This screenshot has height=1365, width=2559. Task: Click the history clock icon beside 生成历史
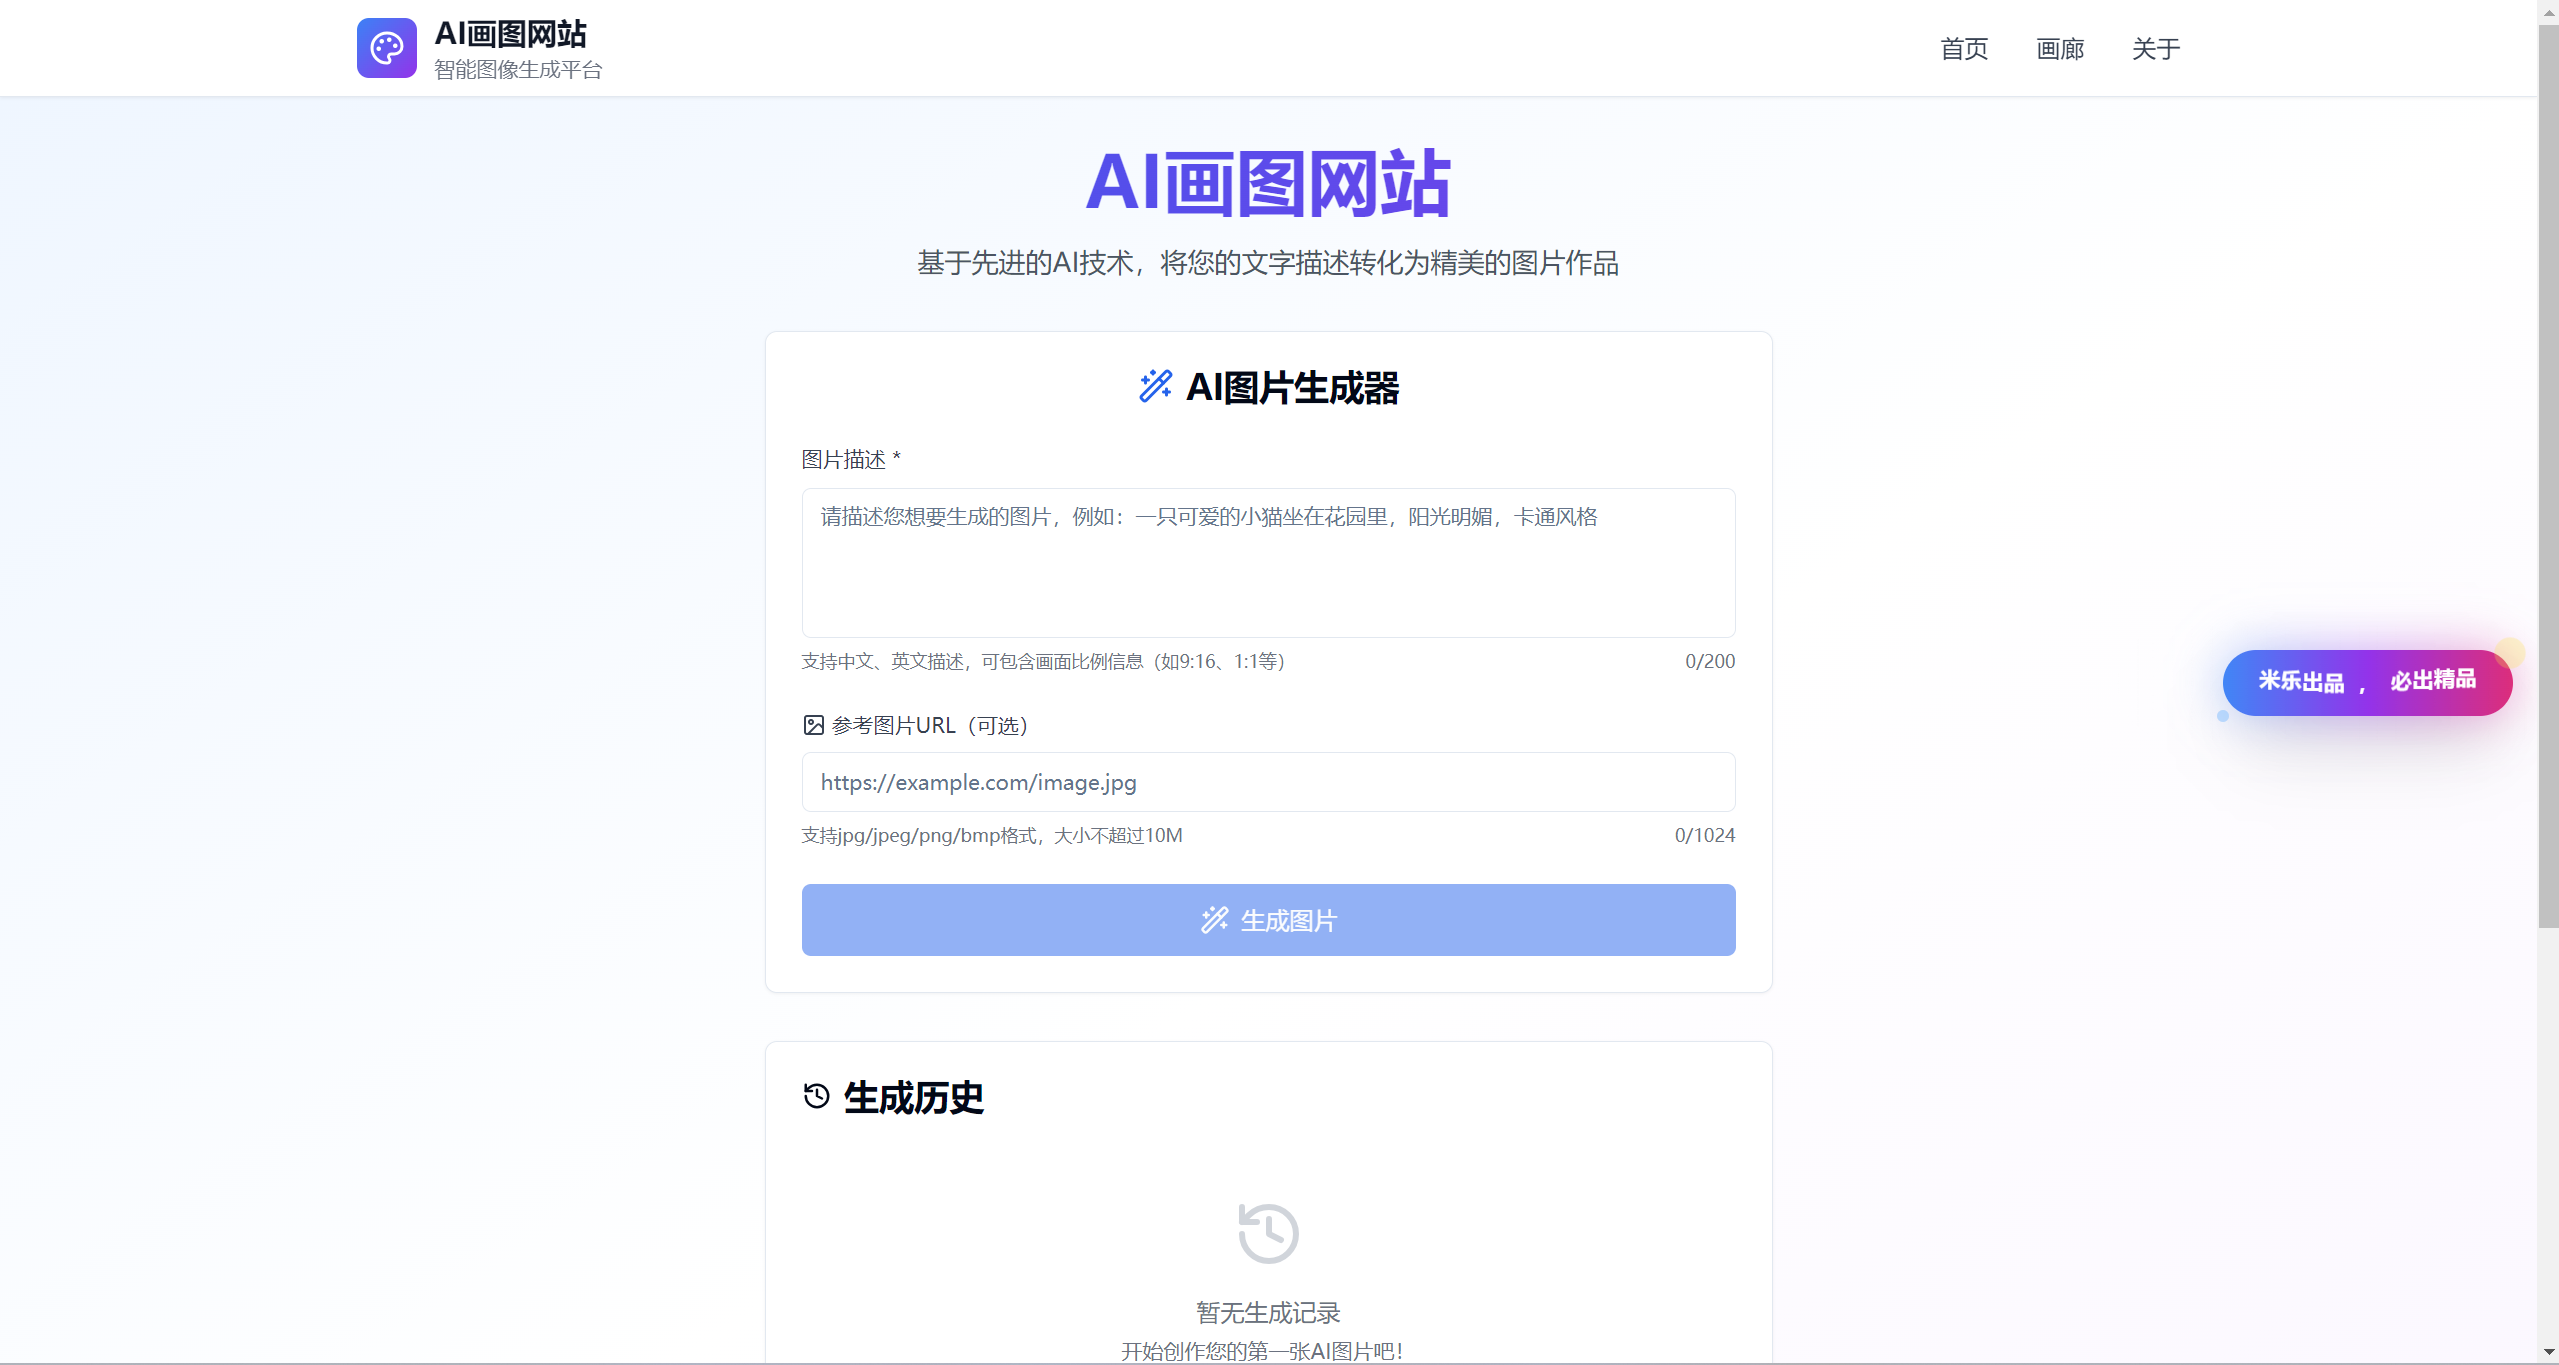tap(816, 1096)
